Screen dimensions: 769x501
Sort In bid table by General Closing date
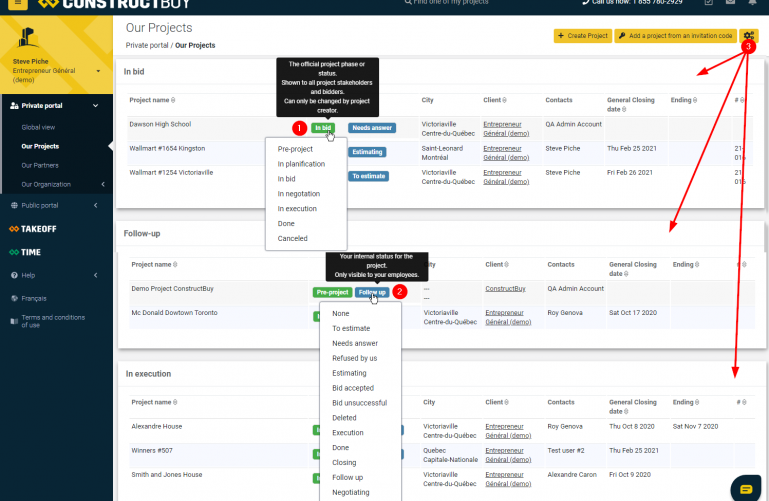pyautogui.click(x=631, y=104)
